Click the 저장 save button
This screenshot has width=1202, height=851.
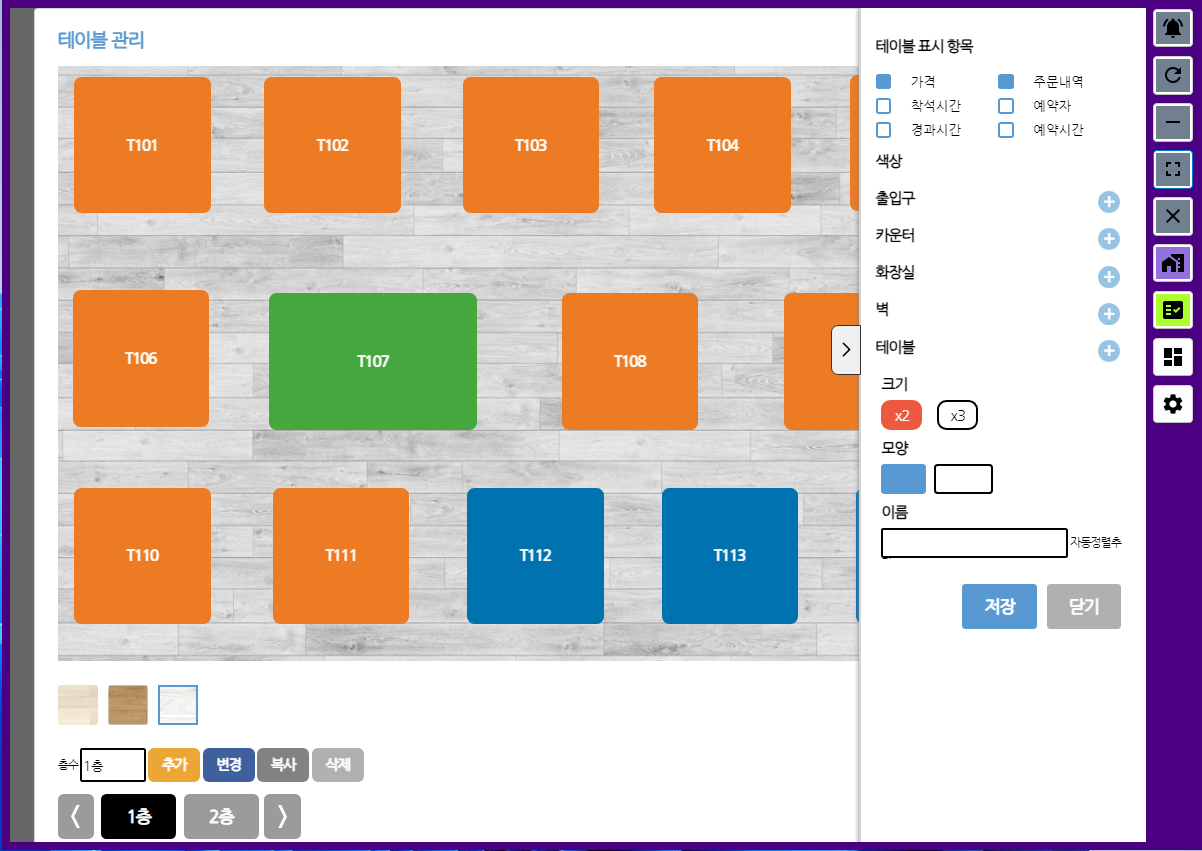(999, 606)
